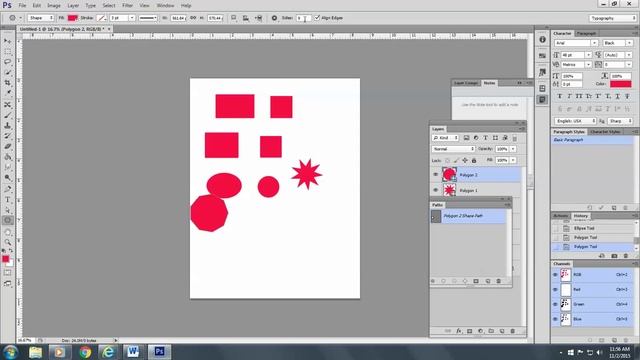Toggle visibility of RGB channel
Viewport: 640px width, 360px height.
[555, 275]
